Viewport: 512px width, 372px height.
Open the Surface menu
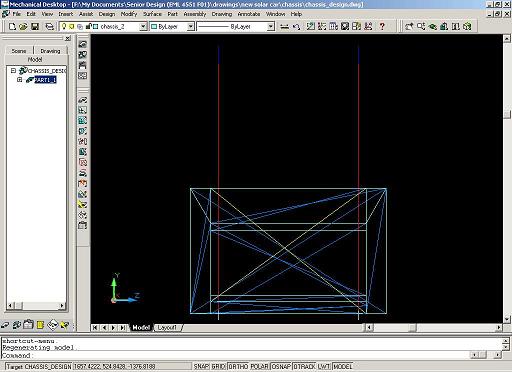coord(152,14)
